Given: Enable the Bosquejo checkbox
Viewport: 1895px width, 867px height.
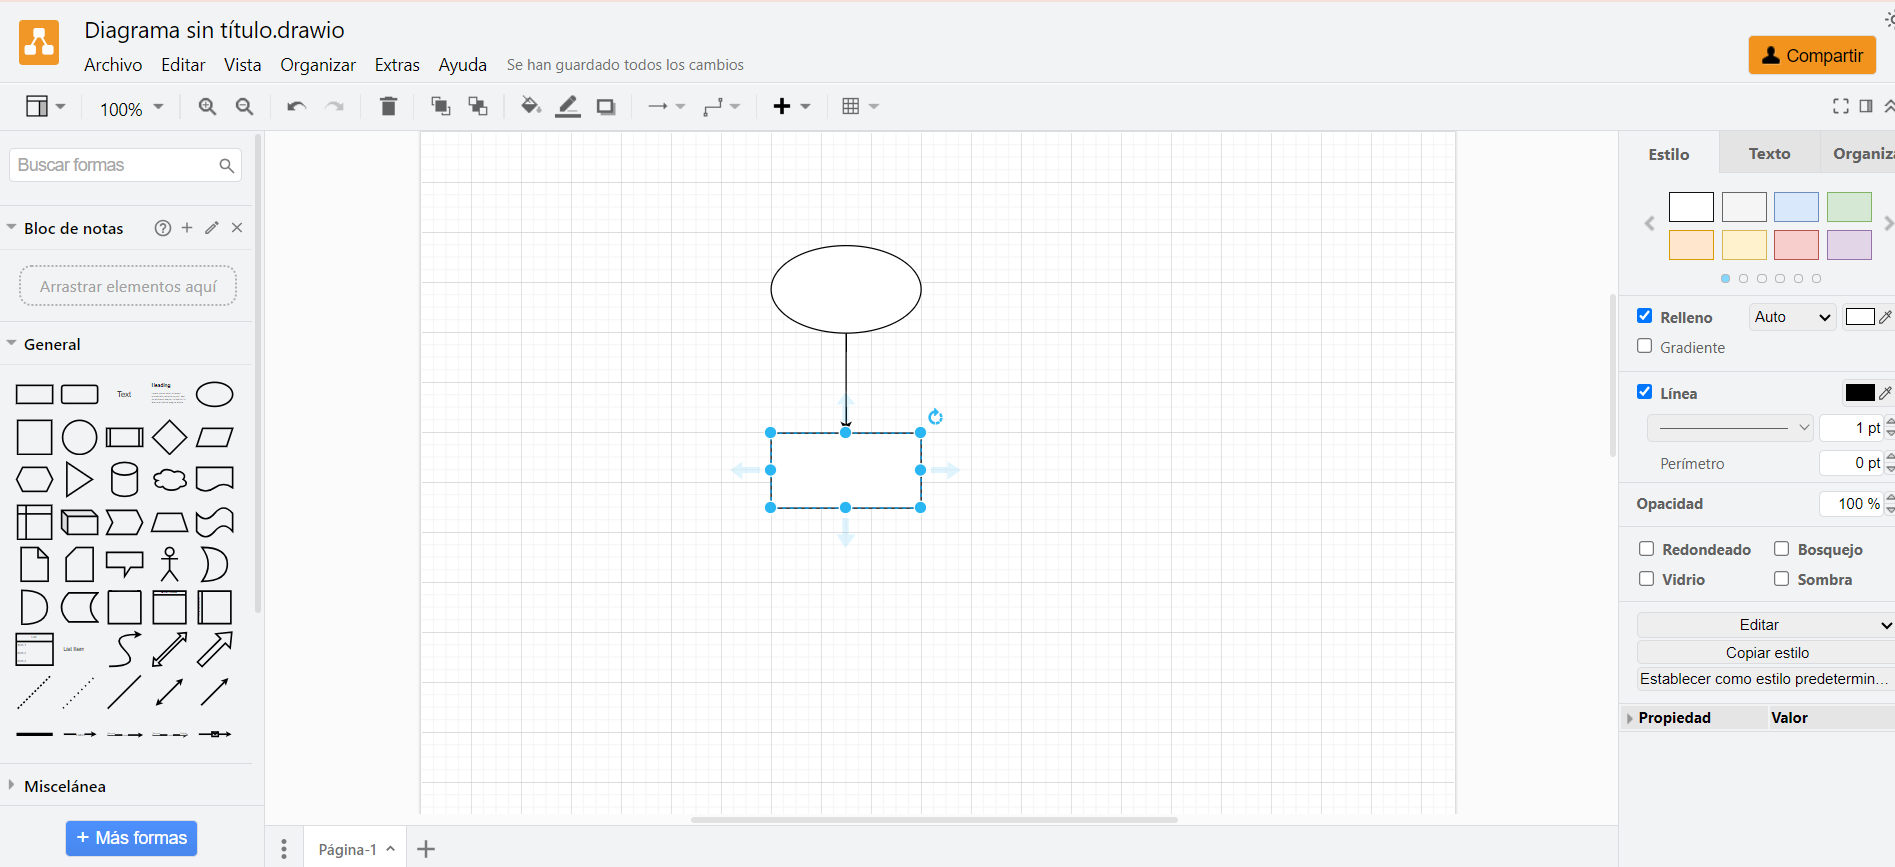Looking at the screenshot, I should click(x=1781, y=549).
